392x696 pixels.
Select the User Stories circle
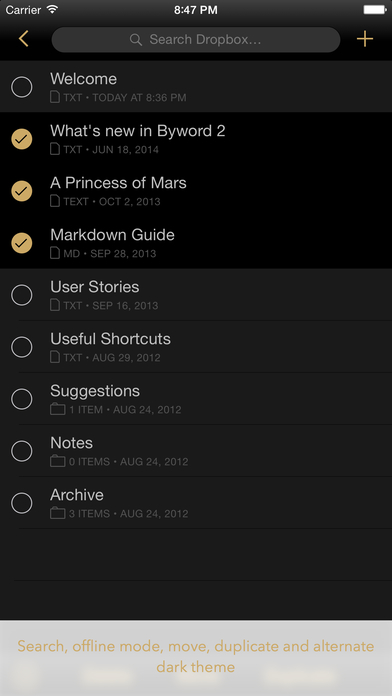22,295
